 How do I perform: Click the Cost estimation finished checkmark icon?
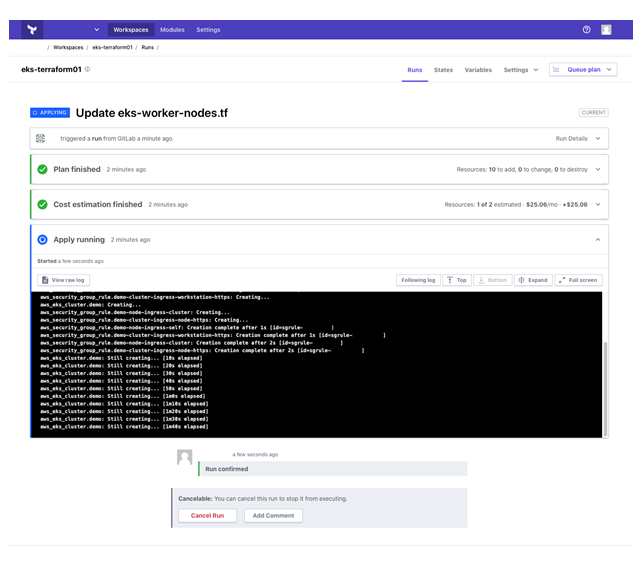coord(42,205)
